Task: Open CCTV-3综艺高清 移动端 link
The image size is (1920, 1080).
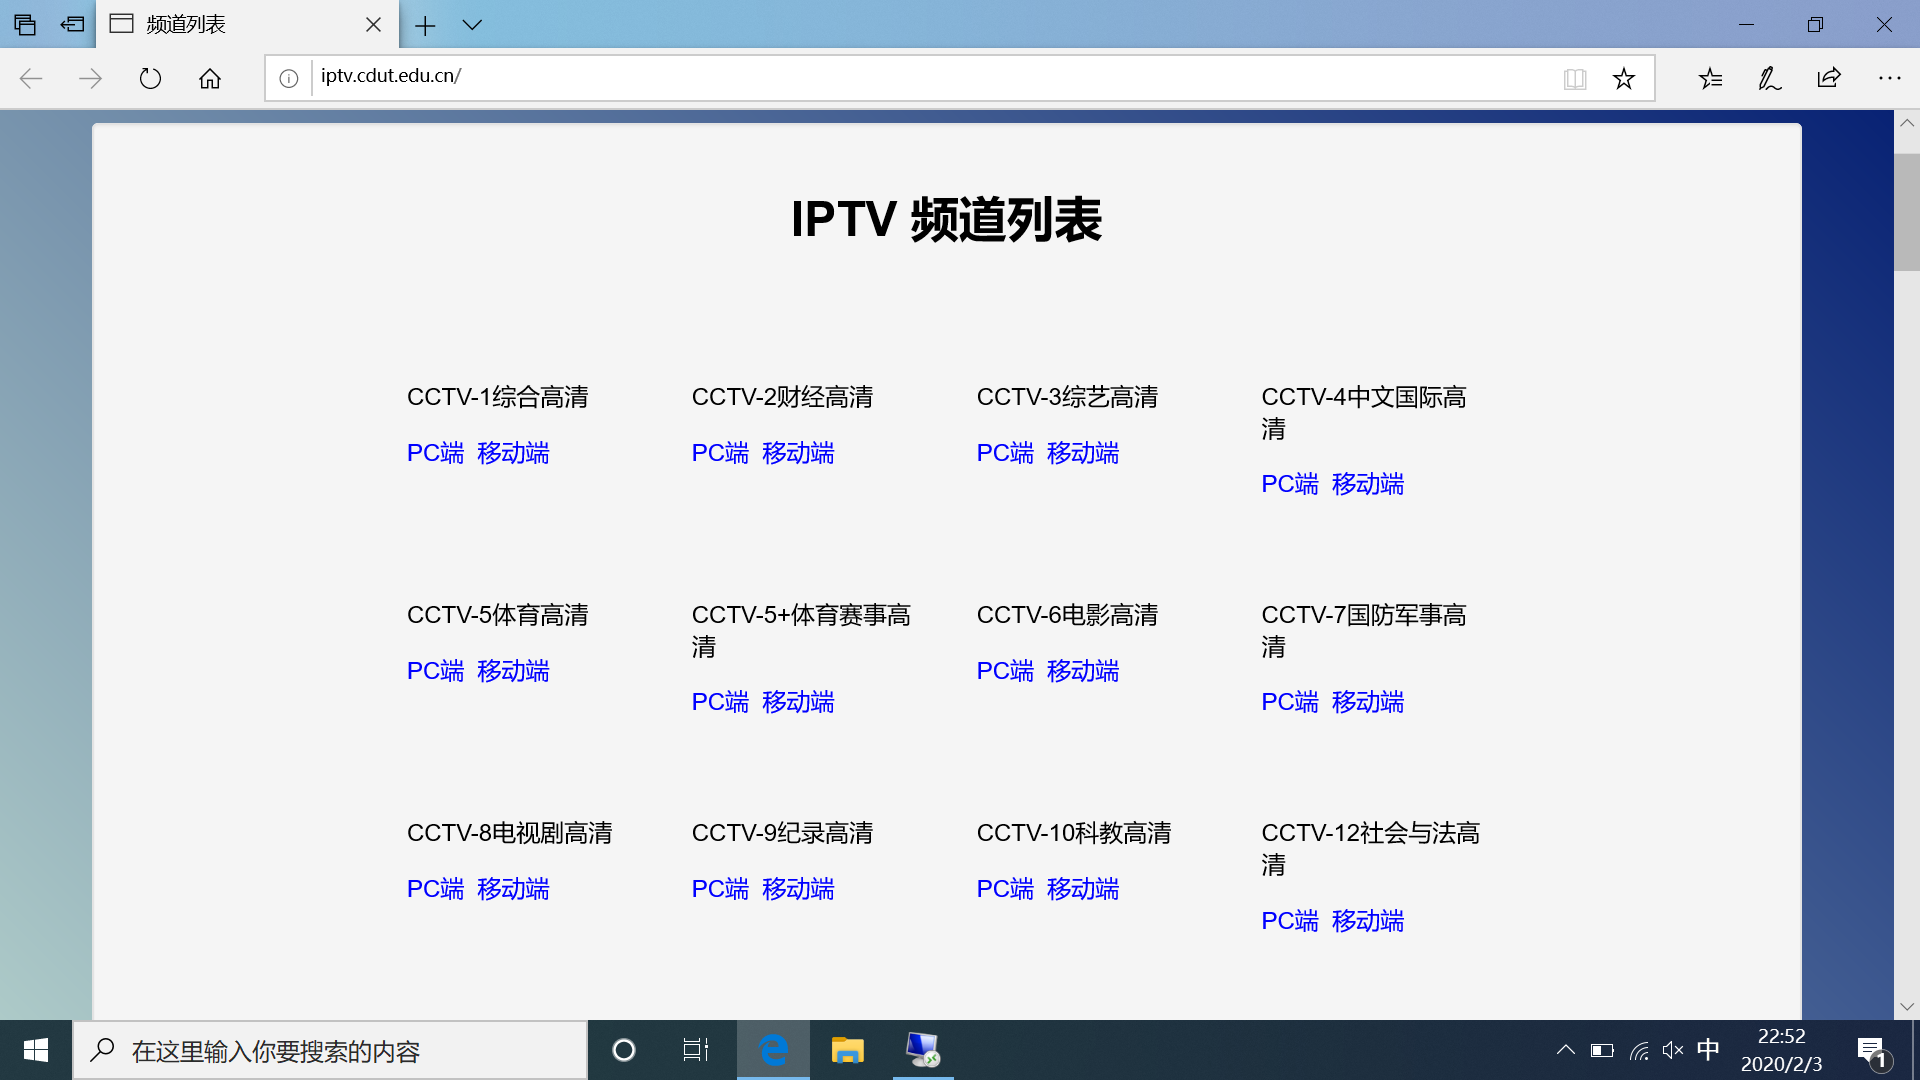Action: pos(1083,453)
